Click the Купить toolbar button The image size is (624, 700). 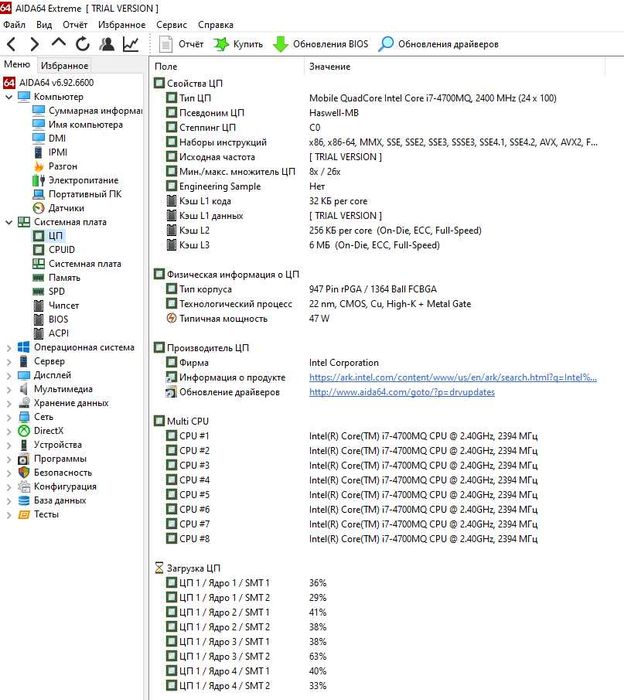click(x=238, y=44)
